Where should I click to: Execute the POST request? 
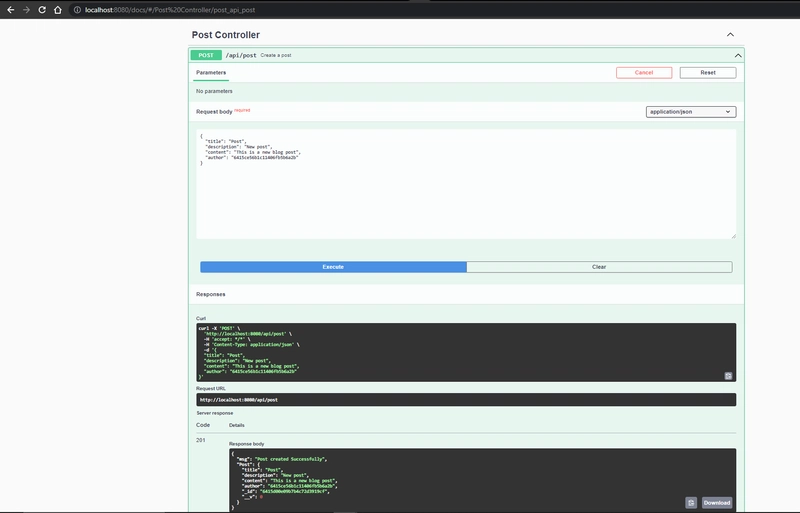click(333, 267)
